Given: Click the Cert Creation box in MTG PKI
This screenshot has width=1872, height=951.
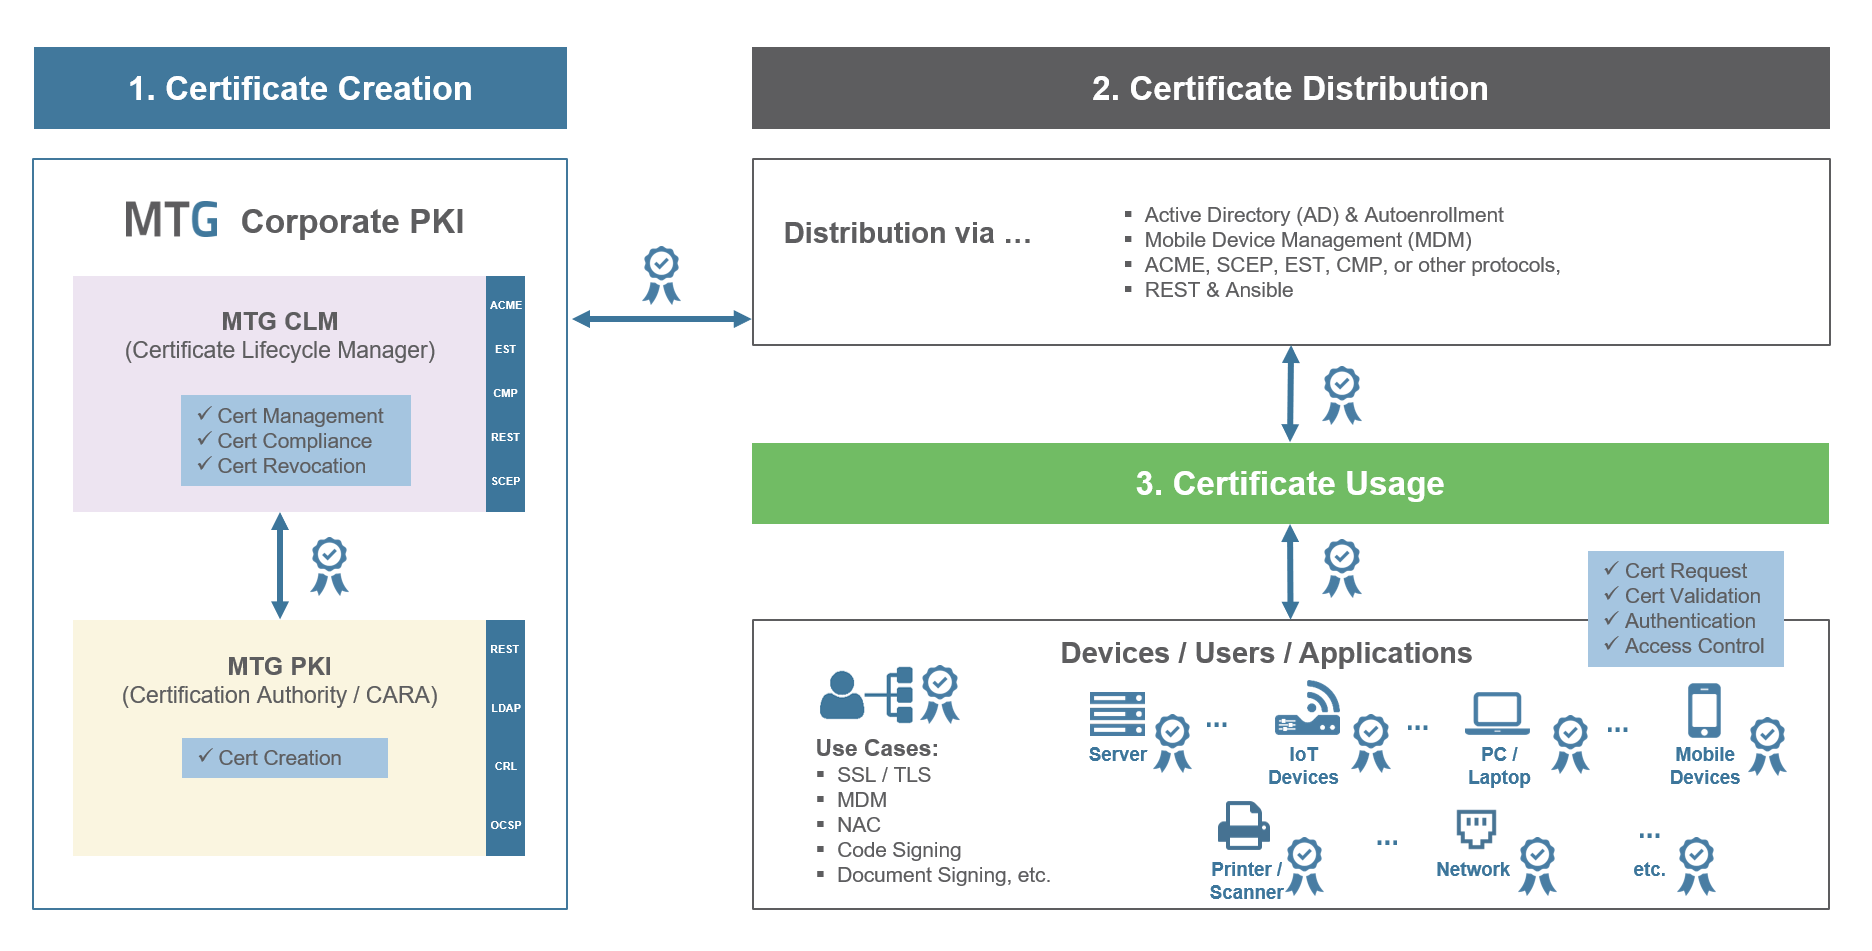Looking at the screenshot, I should coord(284,758).
